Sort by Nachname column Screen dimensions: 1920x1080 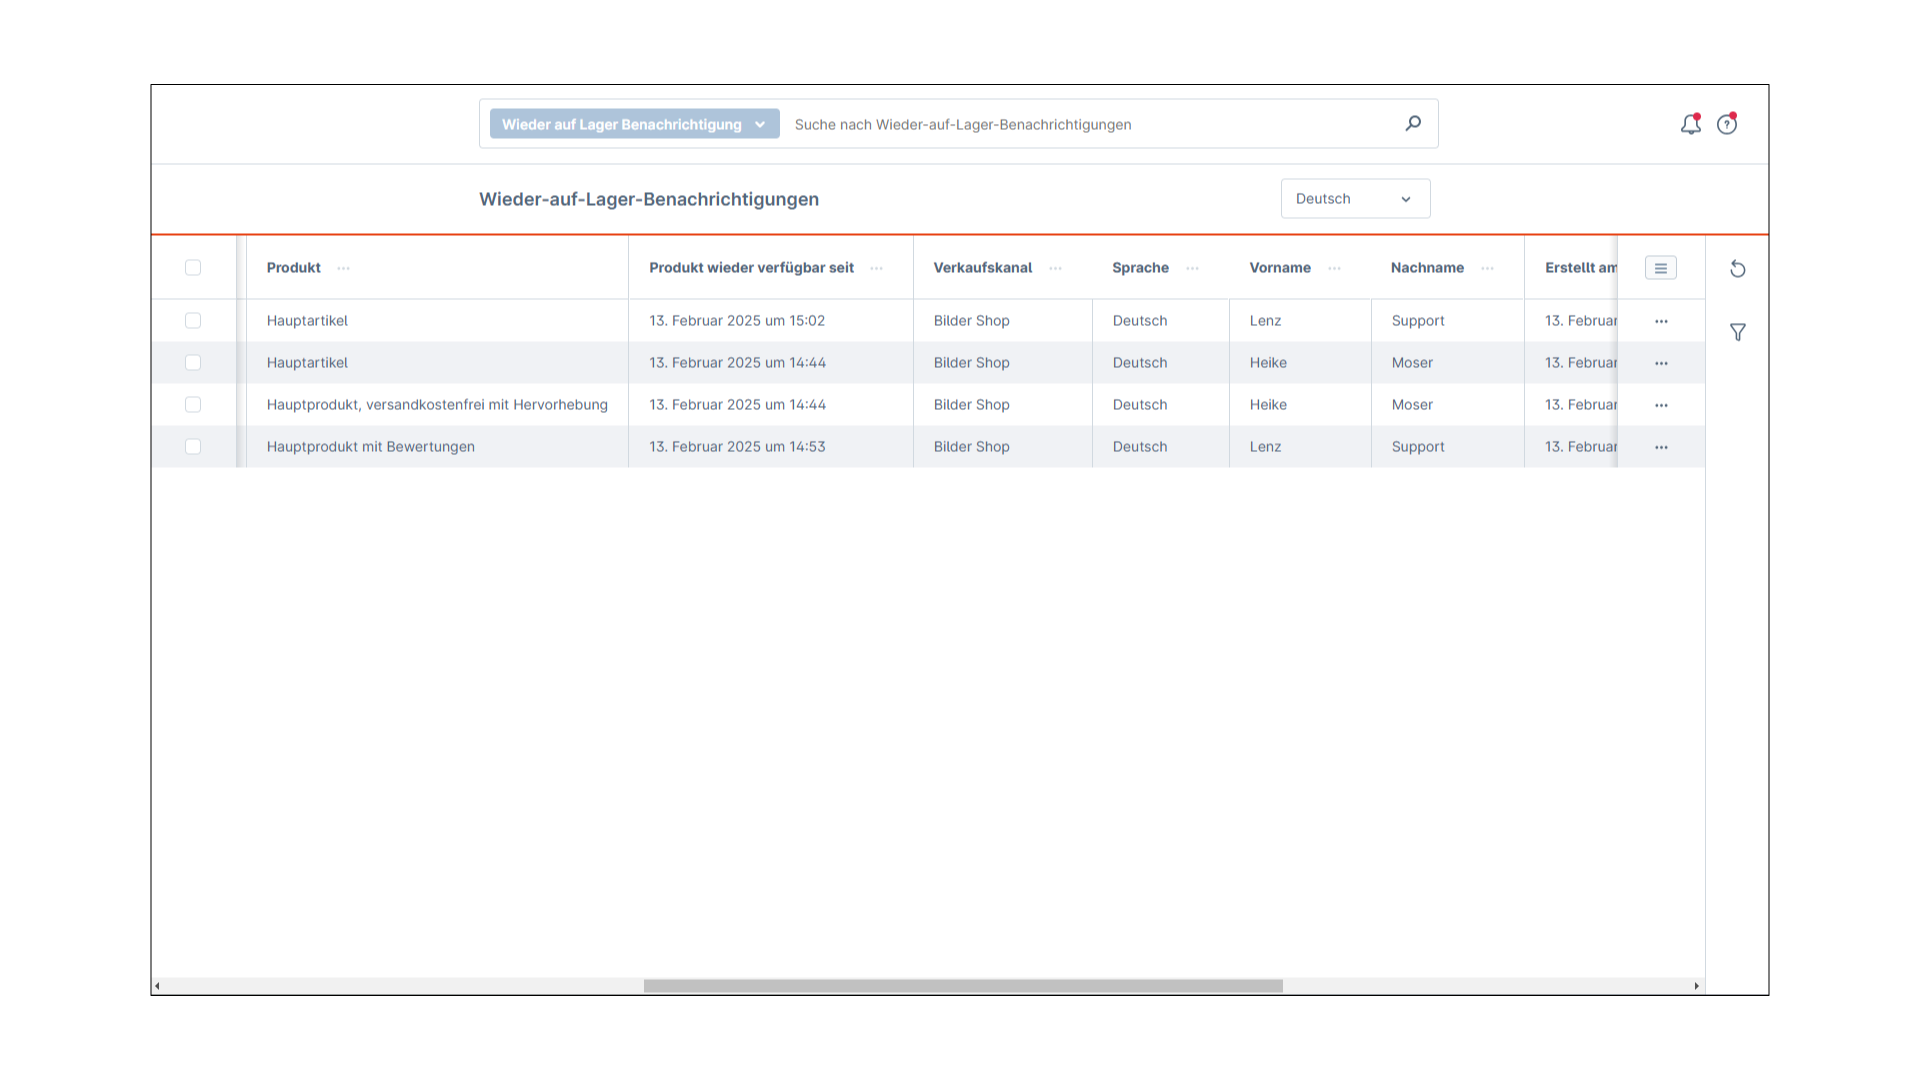pos(1427,267)
